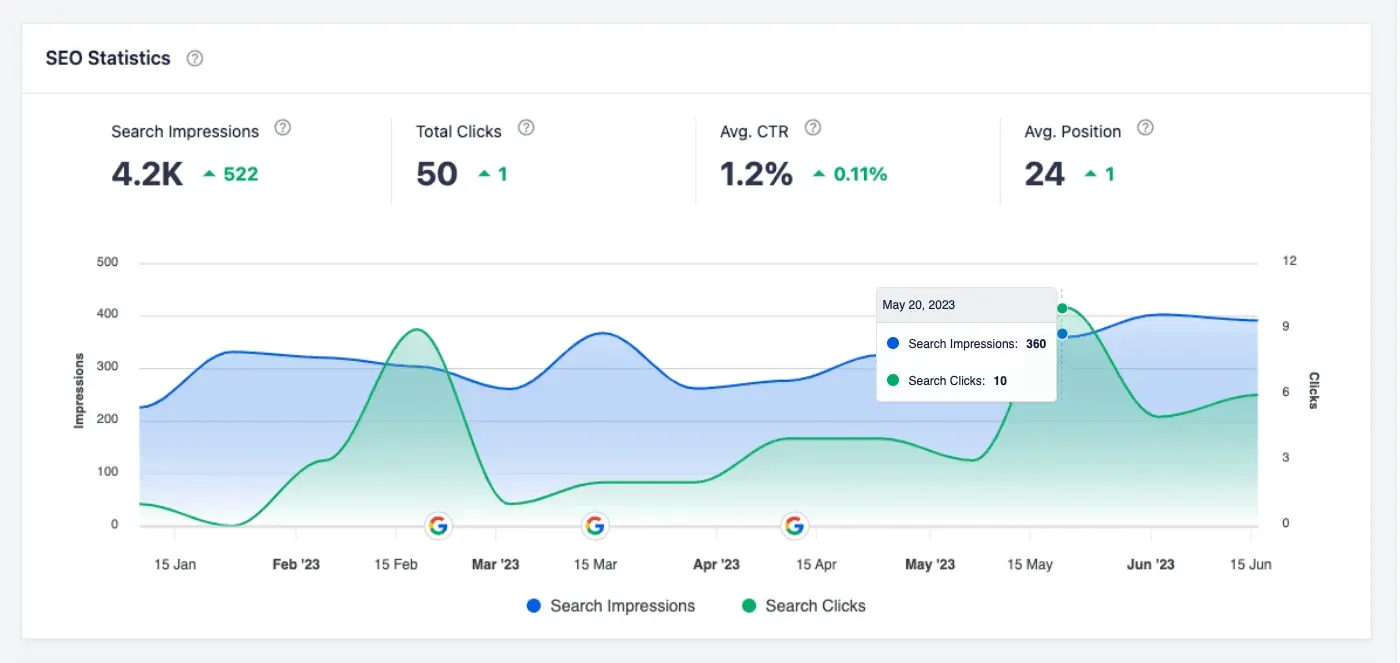
Task: Click the help icon next to SEO Statistics
Action: (194, 58)
